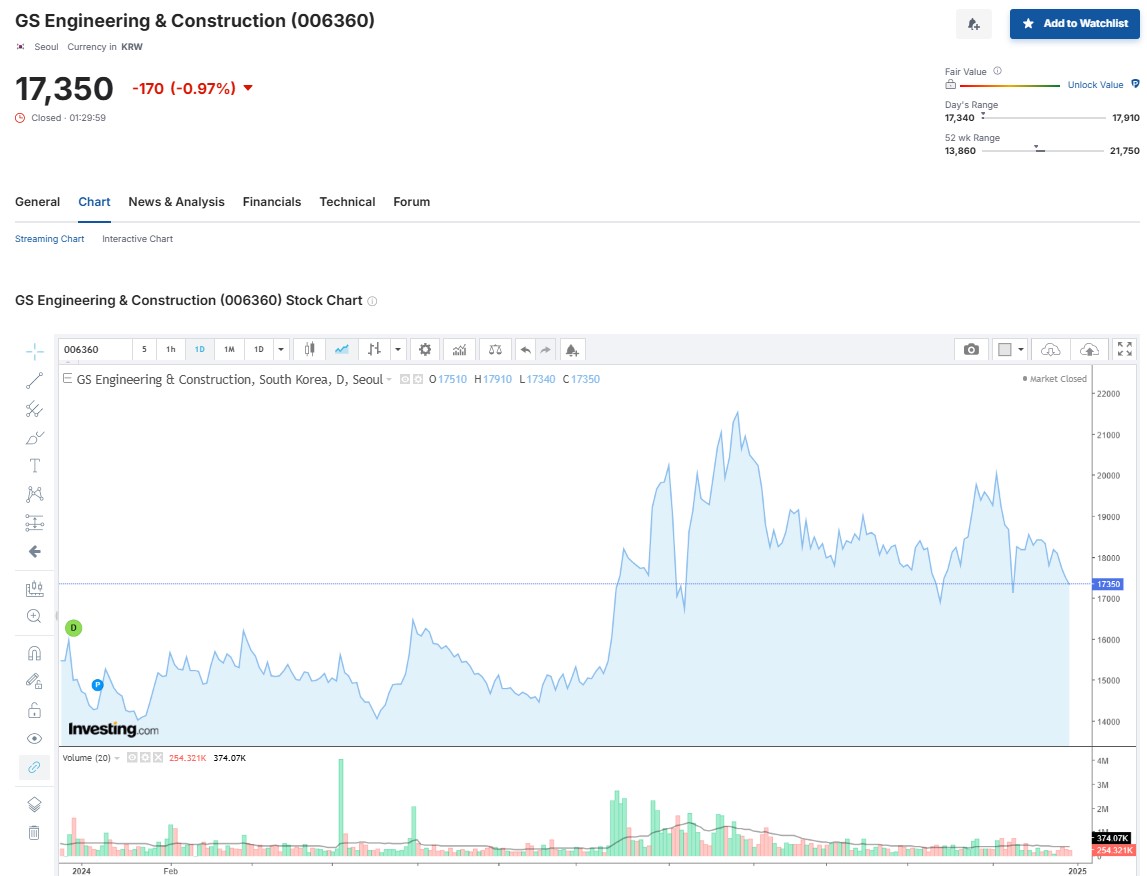Open the Technical tab
This screenshot has height=876, width=1147.
tap(347, 202)
